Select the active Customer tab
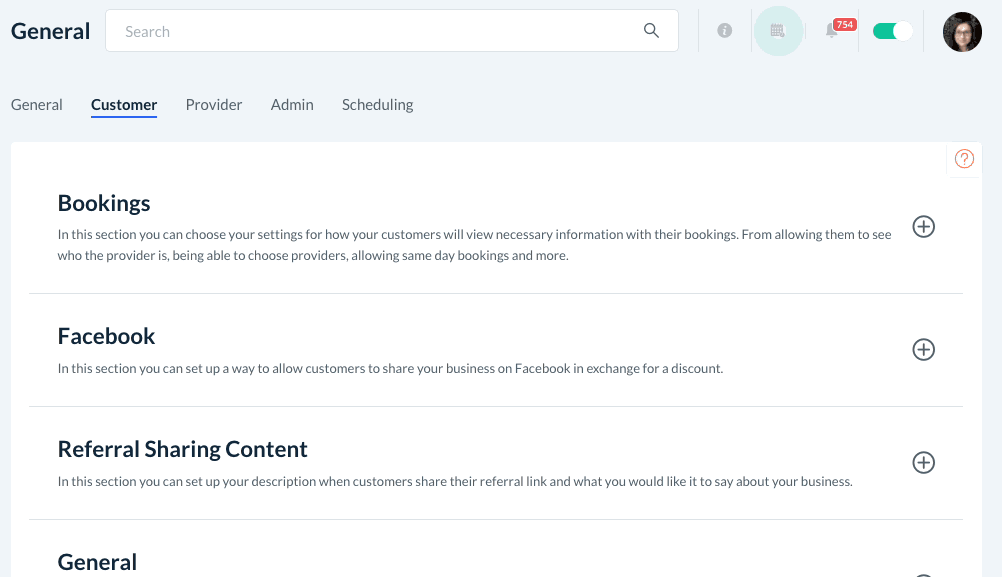Viewport: 1002px width, 577px height. (x=124, y=105)
